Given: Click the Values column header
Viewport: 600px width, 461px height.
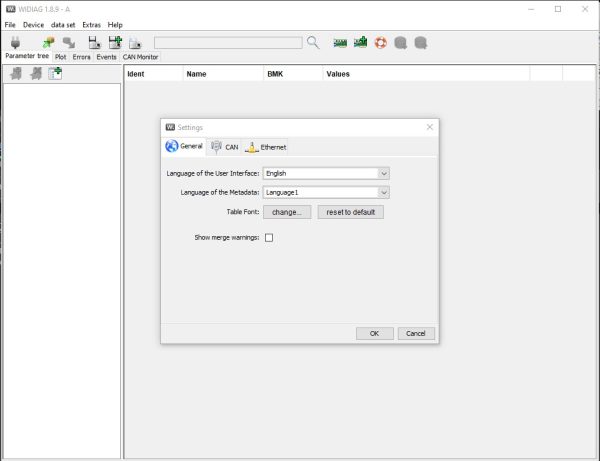Looking at the screenshot, I should tap(426, 74).
